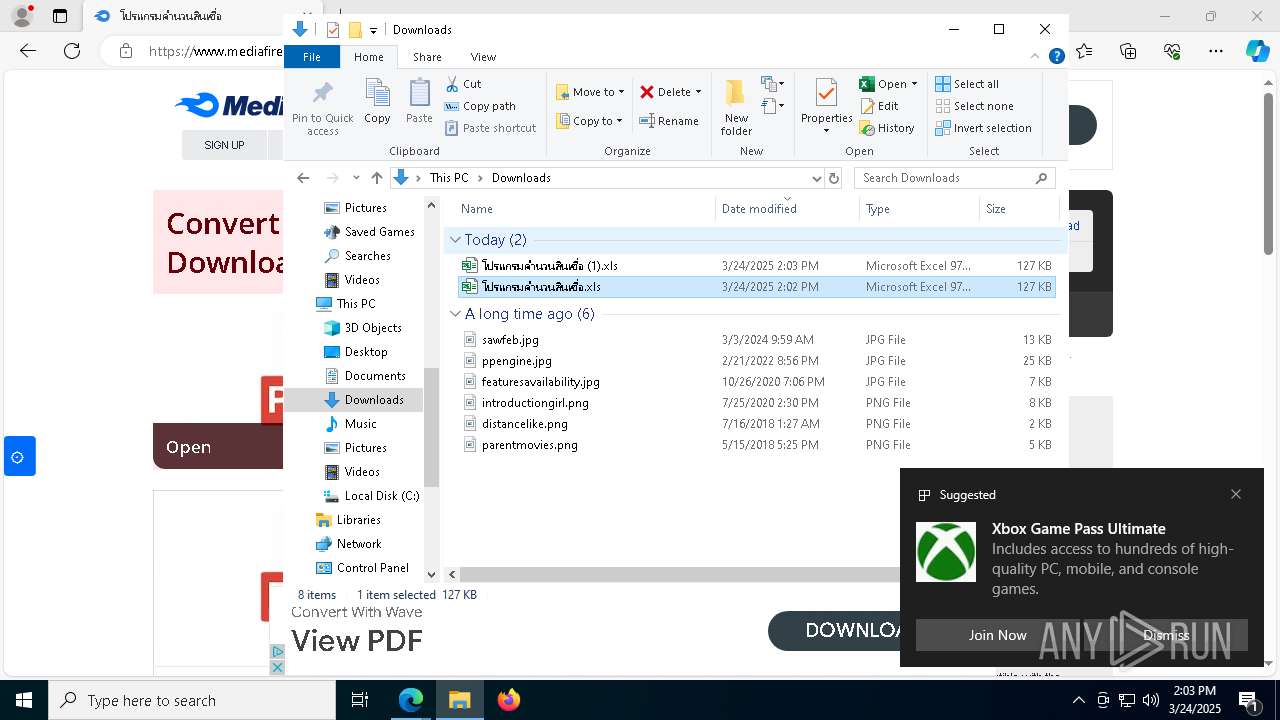The image size is (1280, 720).
Task: Go back in Explorer navigation
Action: tap(303, 178)
